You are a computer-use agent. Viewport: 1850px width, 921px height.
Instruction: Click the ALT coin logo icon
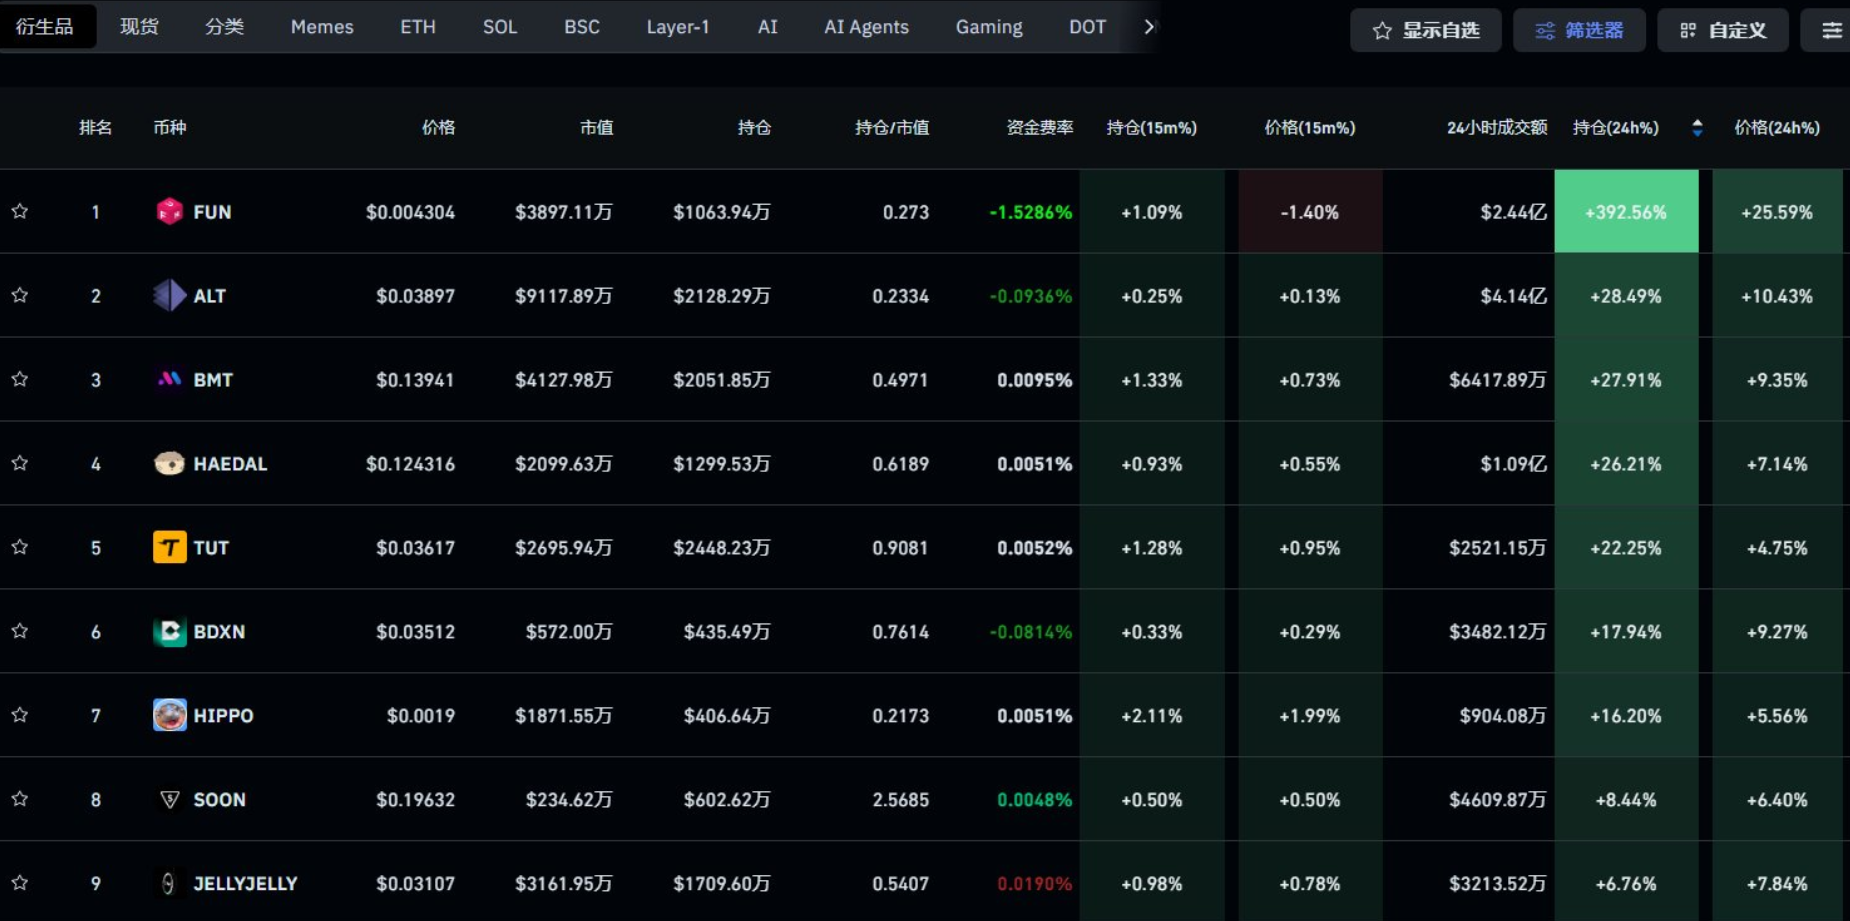[x=169, y=295]
